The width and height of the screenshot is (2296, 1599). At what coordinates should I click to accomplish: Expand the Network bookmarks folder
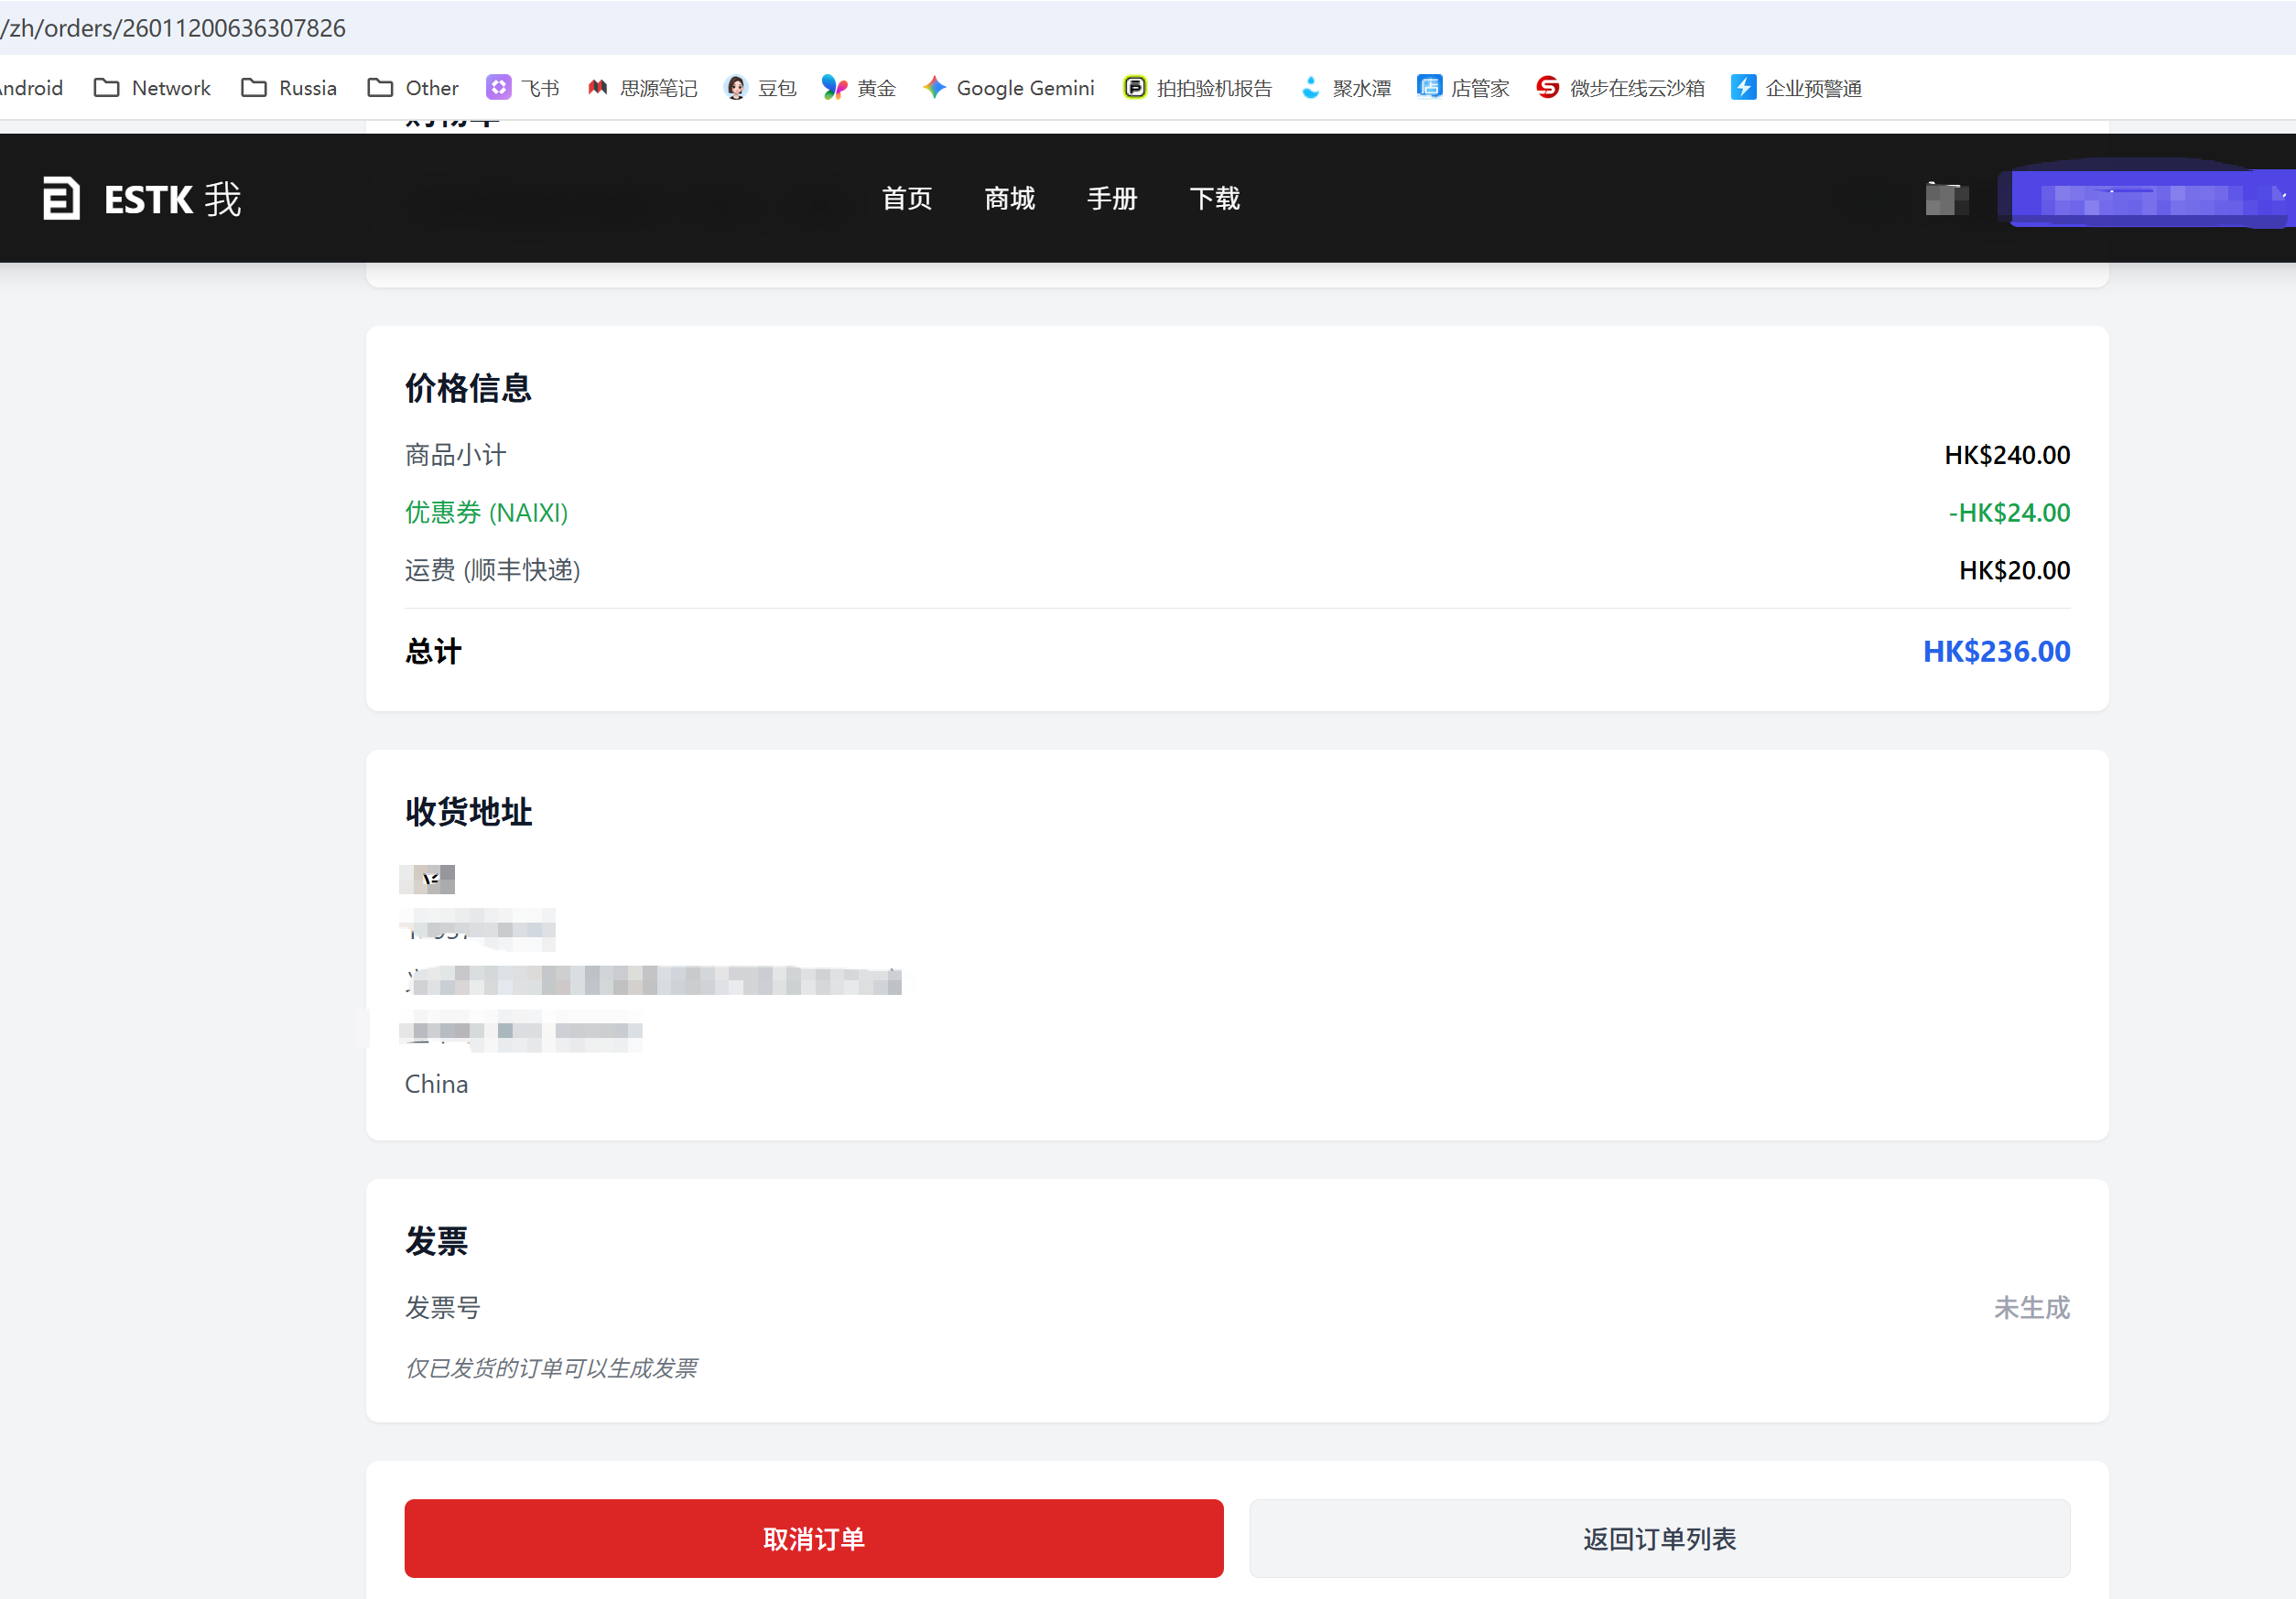[x=152, y=88]
